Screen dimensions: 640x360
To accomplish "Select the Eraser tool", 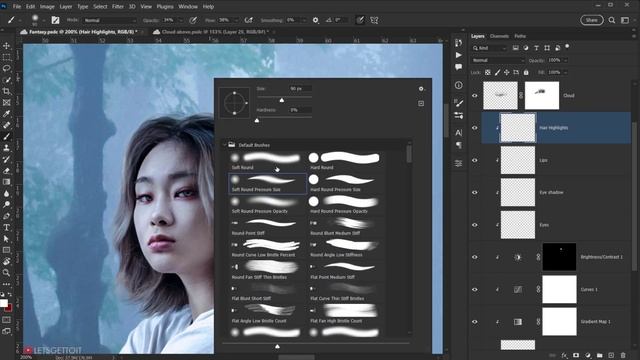I will 7,171.
